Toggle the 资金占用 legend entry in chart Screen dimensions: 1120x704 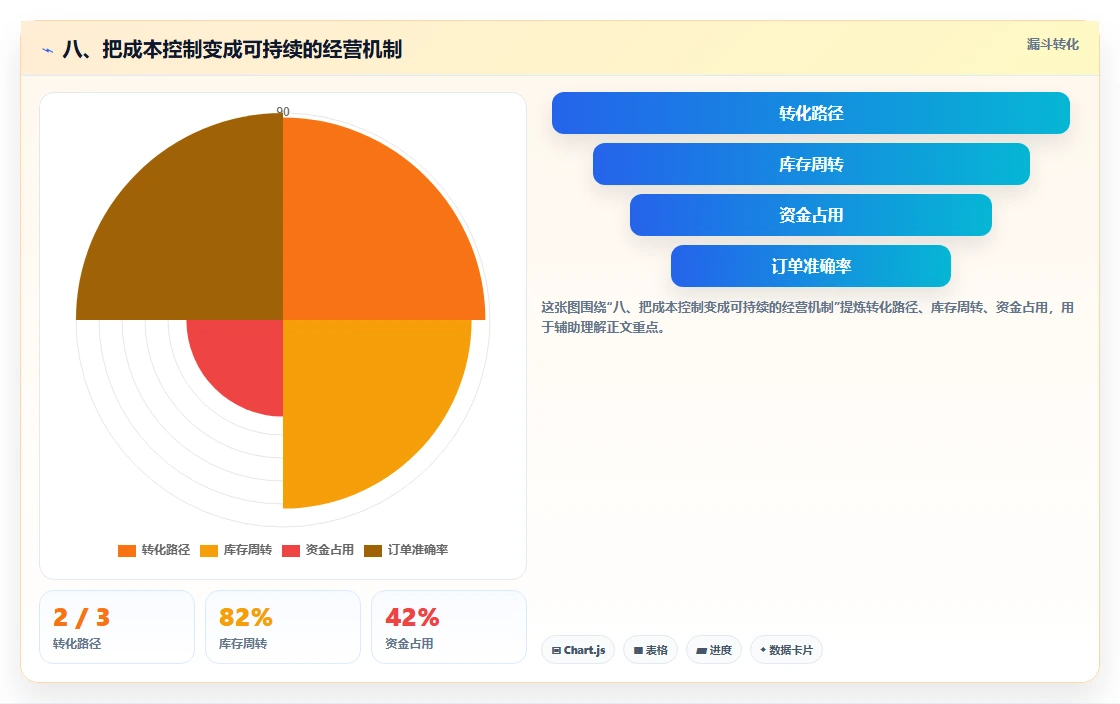tap(319, 550)
